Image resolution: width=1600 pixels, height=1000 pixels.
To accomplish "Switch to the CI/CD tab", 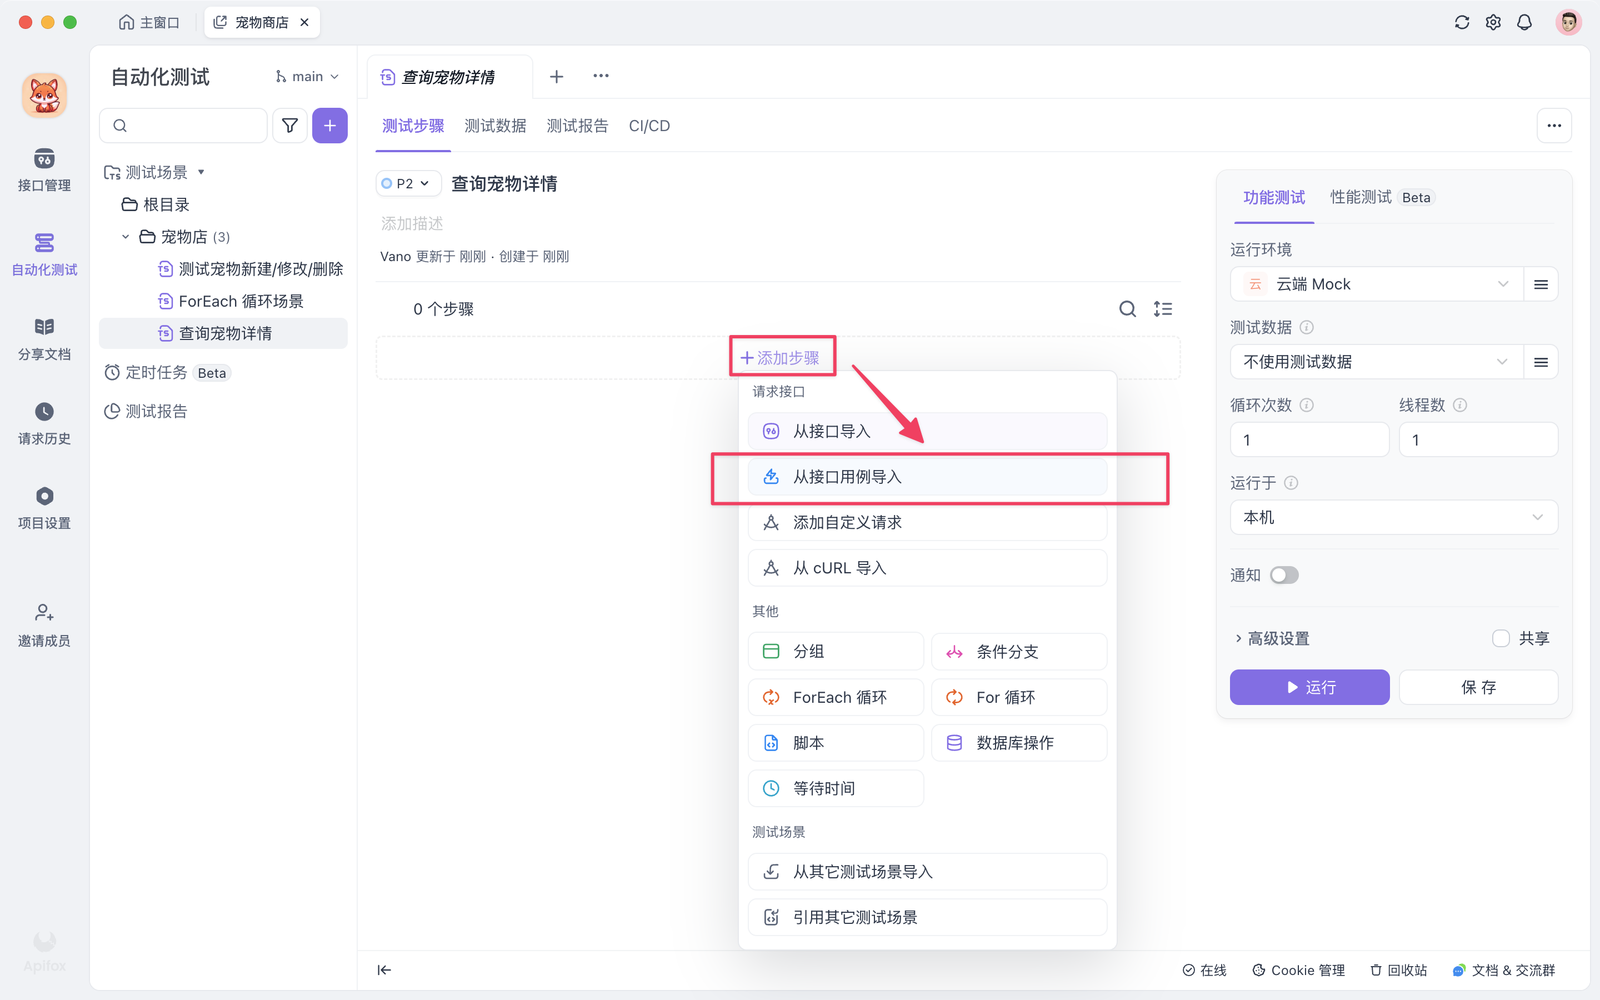I will [x=649, y=126].
